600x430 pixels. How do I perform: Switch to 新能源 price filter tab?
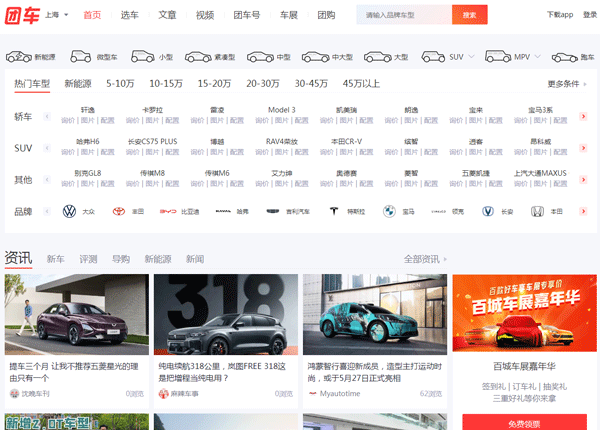(x=78, y=83)
